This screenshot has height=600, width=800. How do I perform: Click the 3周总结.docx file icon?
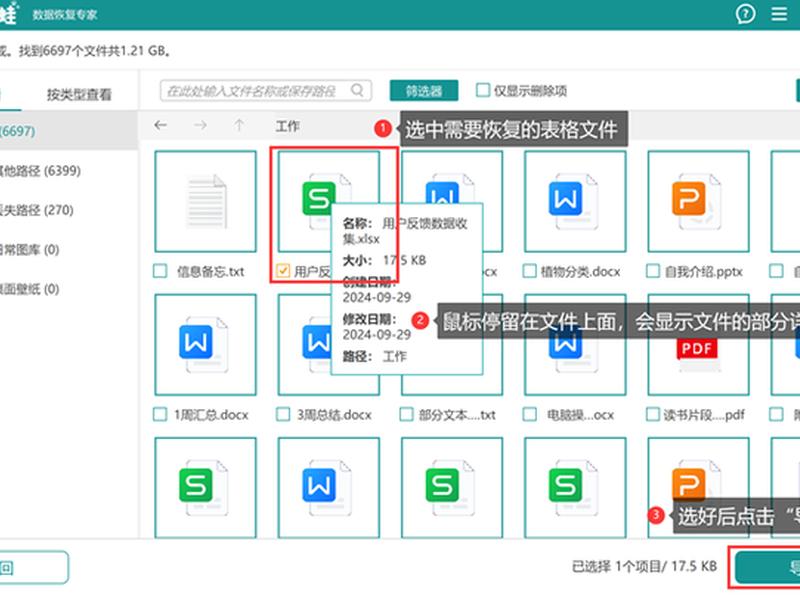pyautogui.click(x=316, y=344)
